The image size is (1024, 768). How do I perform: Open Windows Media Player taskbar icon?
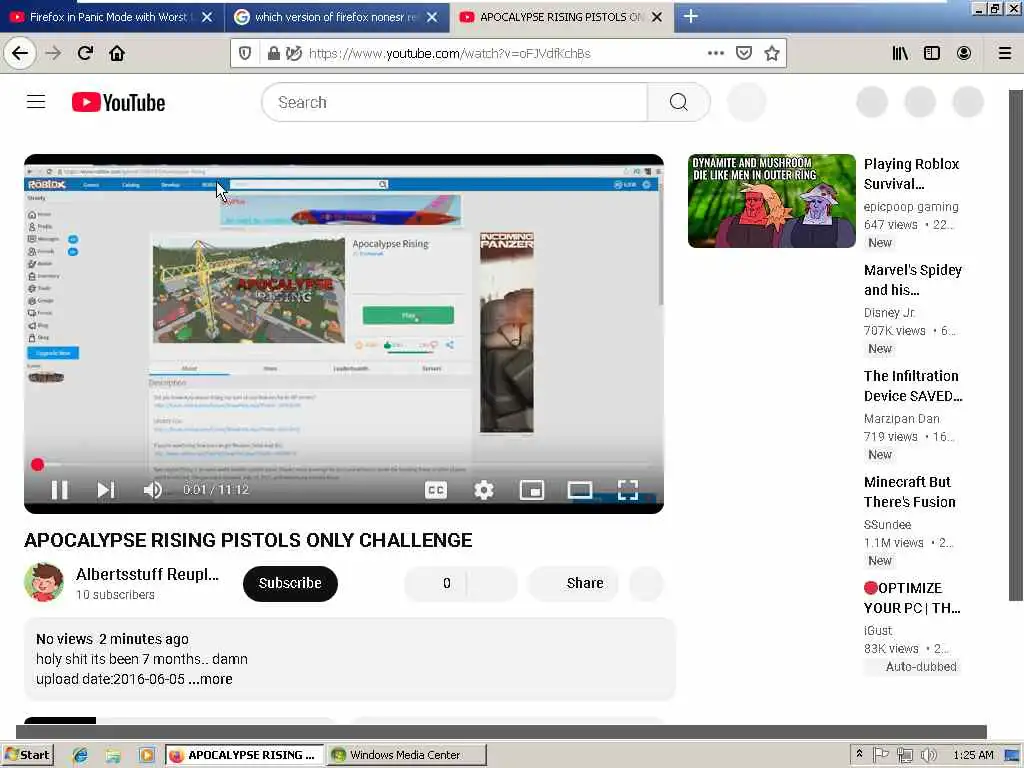coord(147,755)
